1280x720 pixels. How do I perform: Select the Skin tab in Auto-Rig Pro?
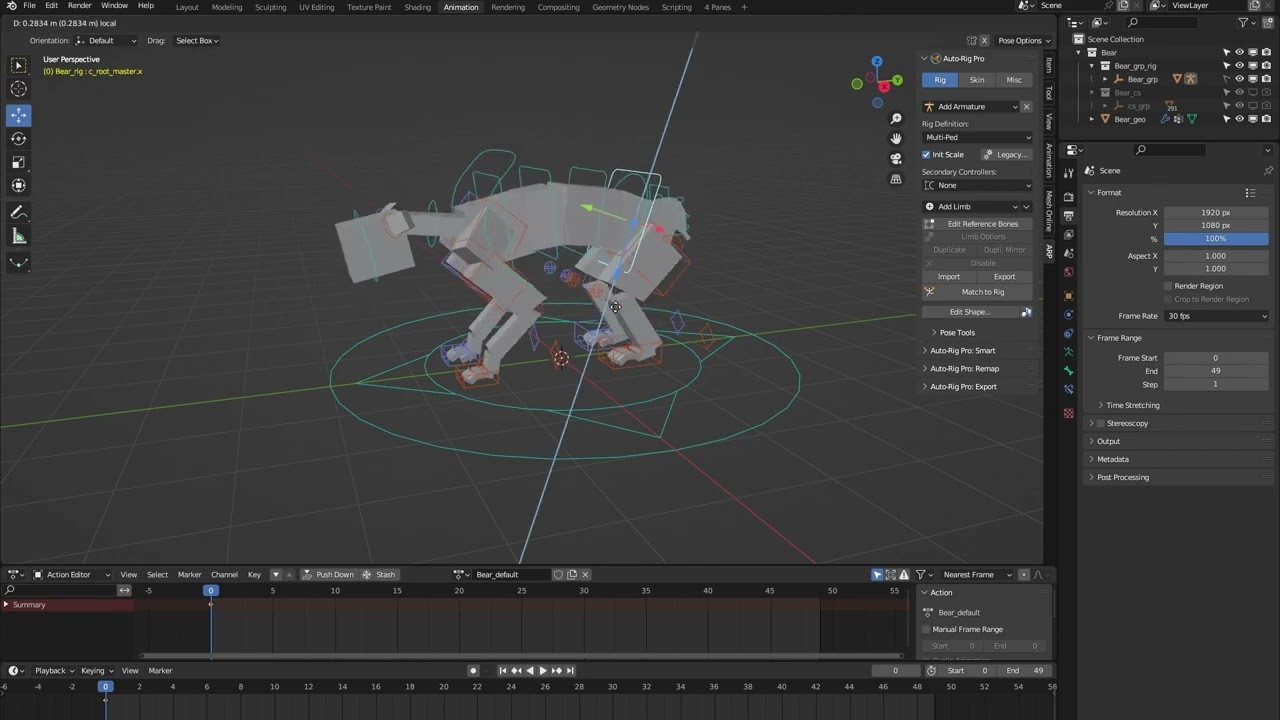point(976,80)
